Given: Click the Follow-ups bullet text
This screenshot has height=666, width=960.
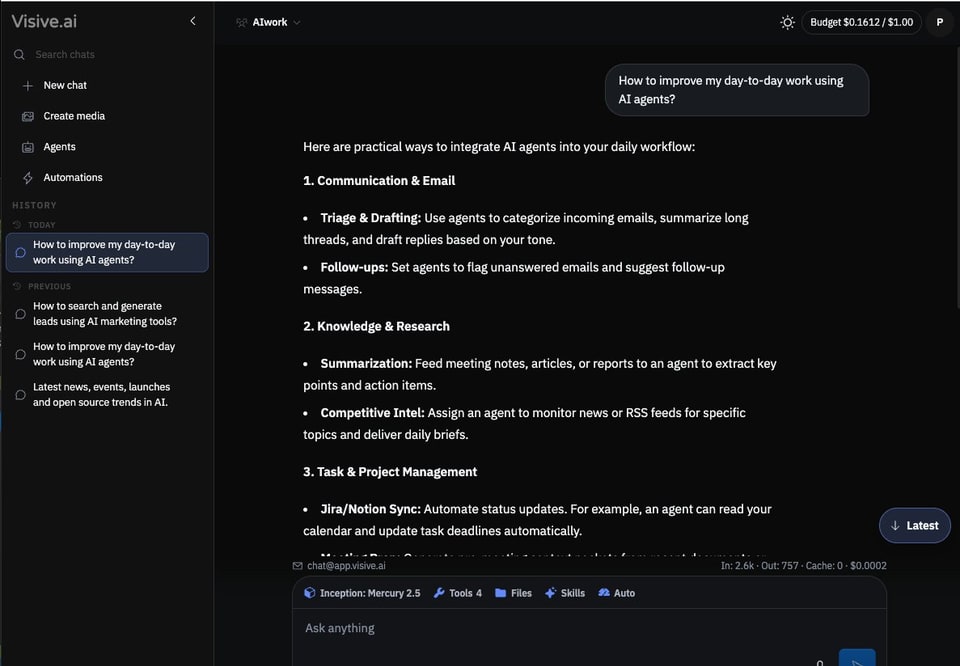Looking at the screenshot, I should [514, 278].
